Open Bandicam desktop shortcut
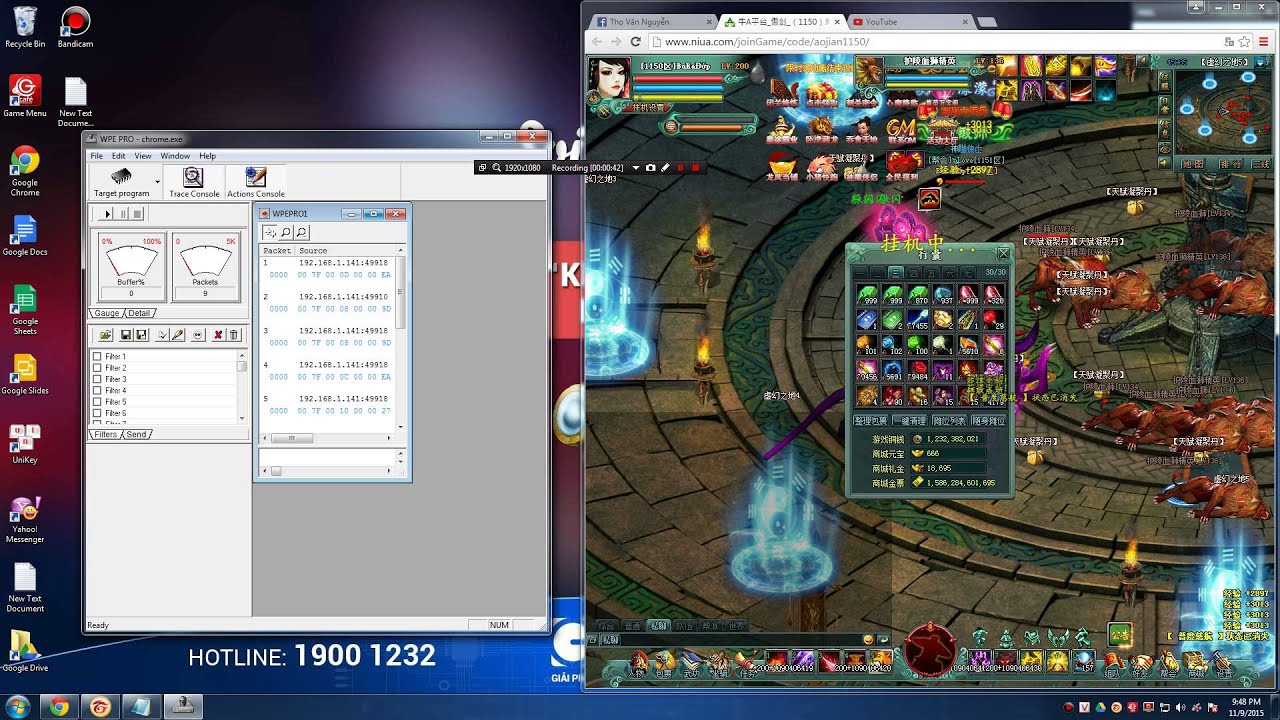The width and height of the screenshot is (1280, 720). [75, 26]
